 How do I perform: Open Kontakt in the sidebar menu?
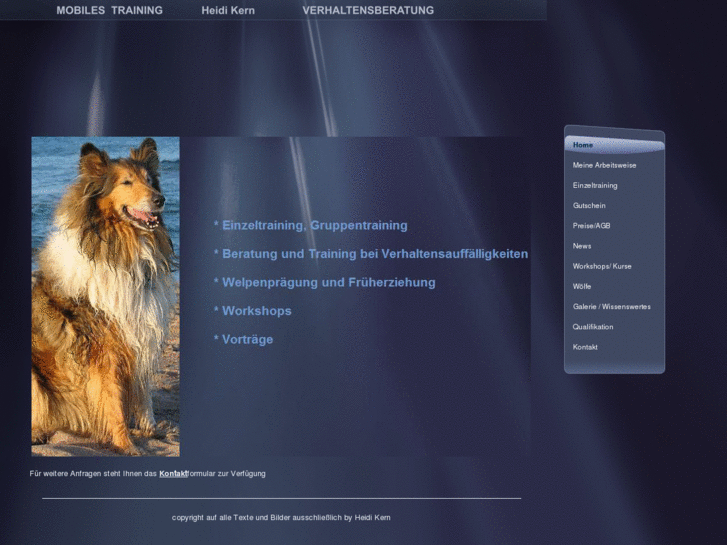point(585,347)
